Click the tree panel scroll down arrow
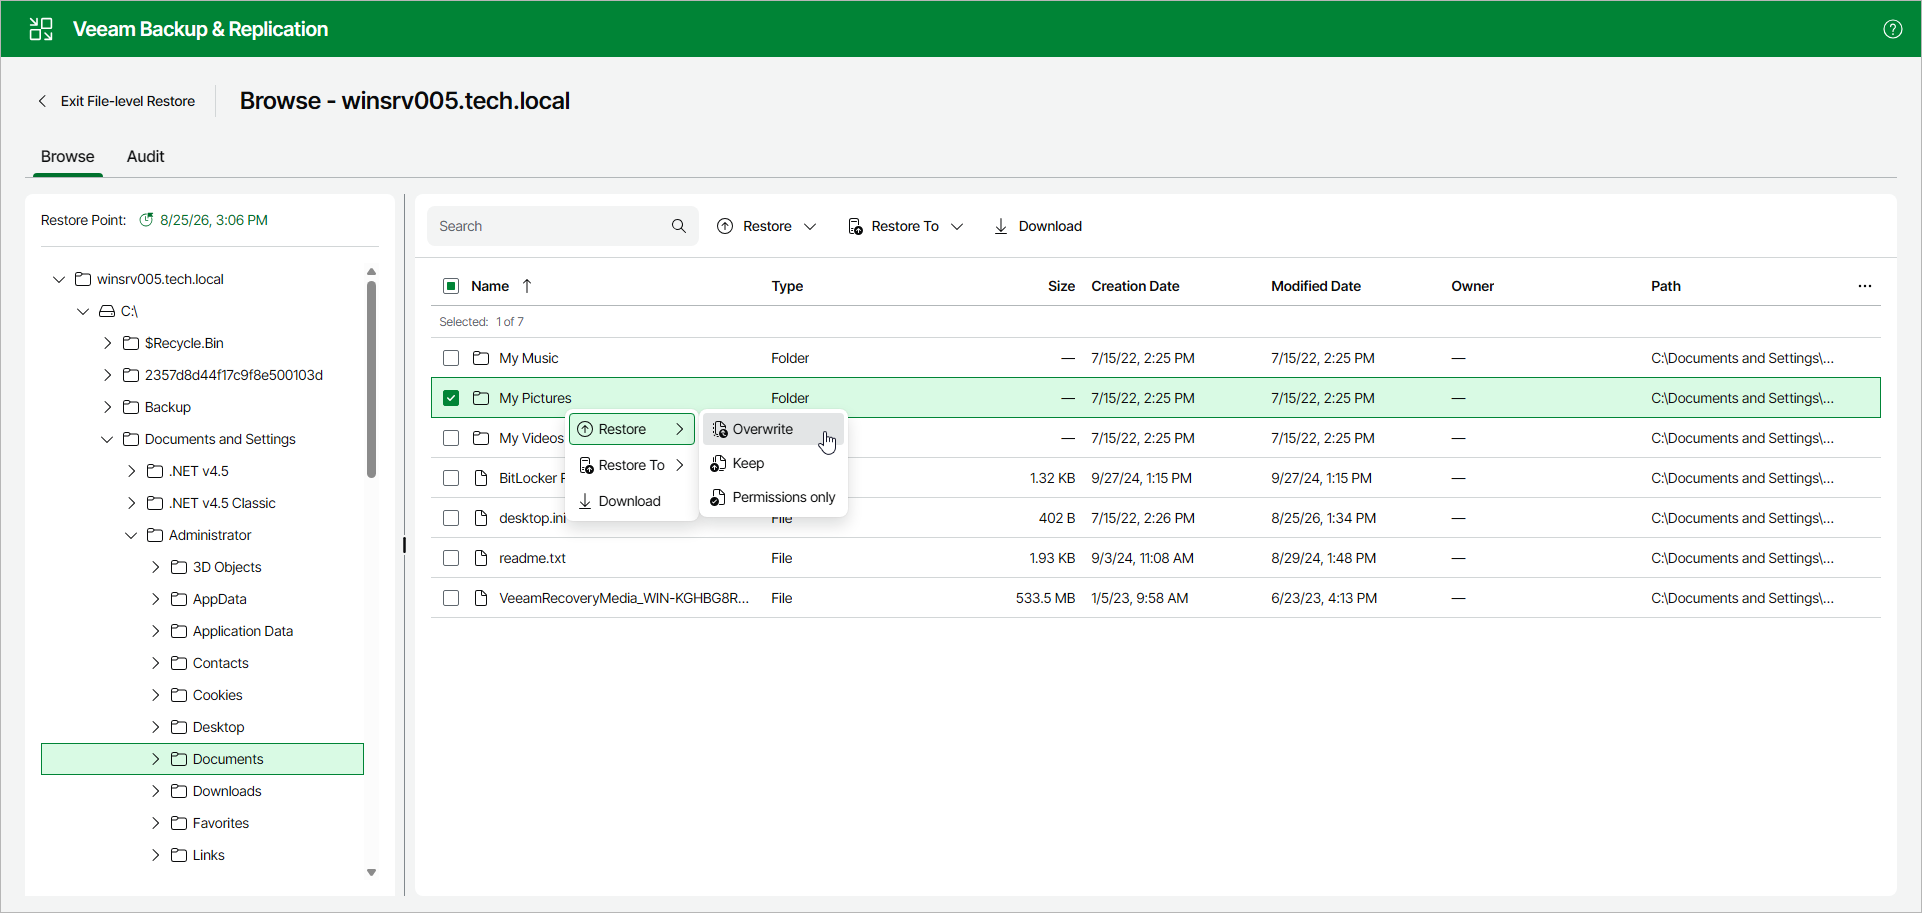1922x913 pixels. [371, 872]
